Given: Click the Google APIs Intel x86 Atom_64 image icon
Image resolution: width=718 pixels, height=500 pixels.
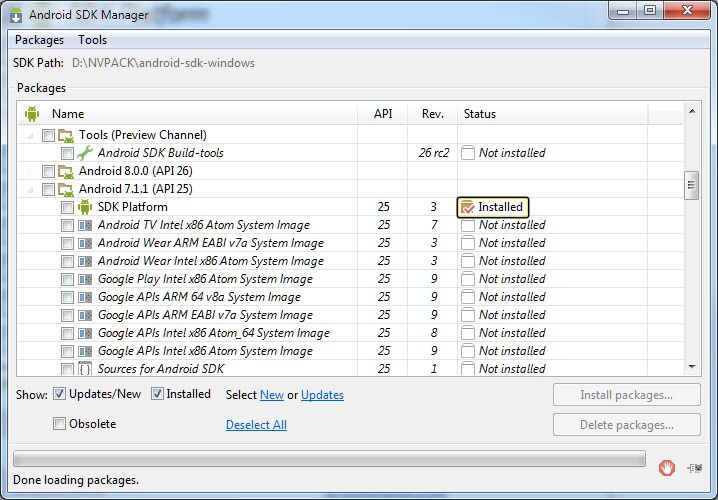Looking at the screenshot, I should point(85,333).
